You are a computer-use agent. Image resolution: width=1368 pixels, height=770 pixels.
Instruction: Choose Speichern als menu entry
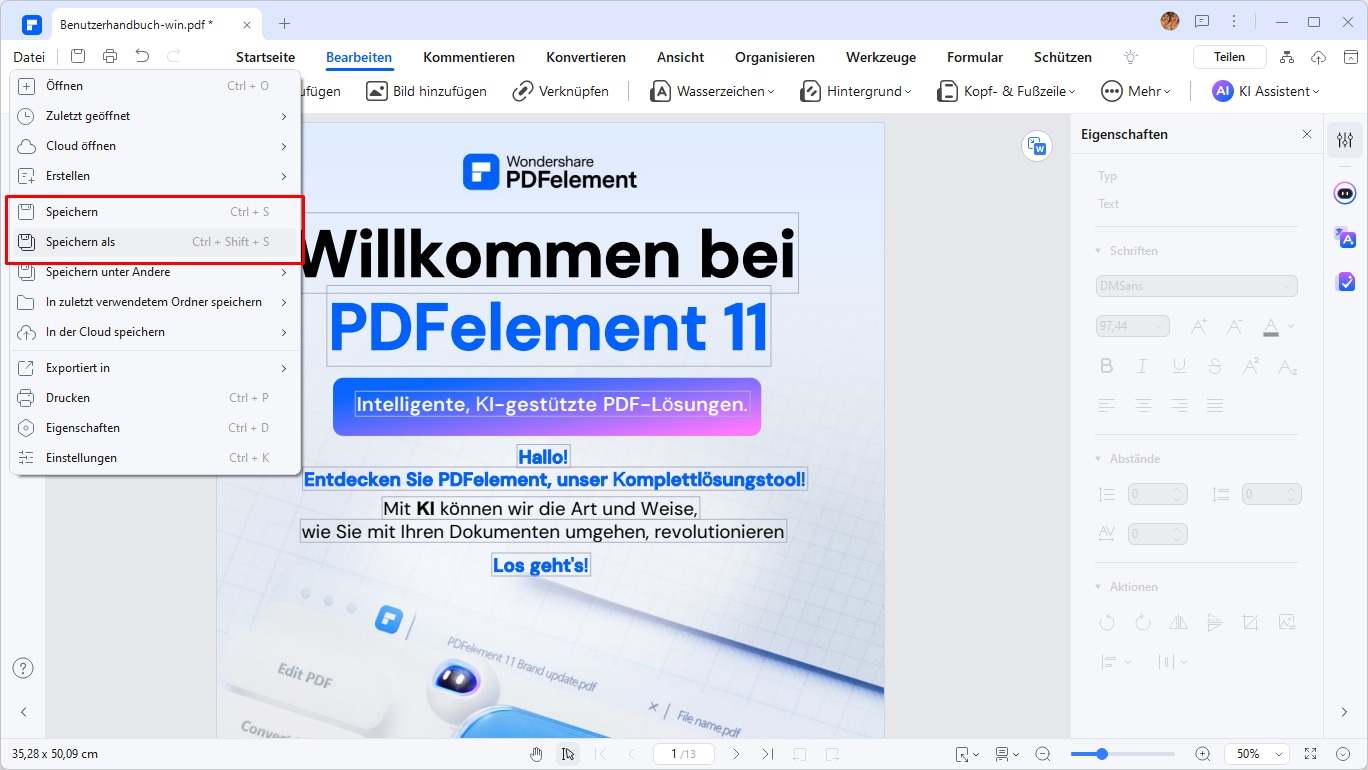(x=155, y=242)
